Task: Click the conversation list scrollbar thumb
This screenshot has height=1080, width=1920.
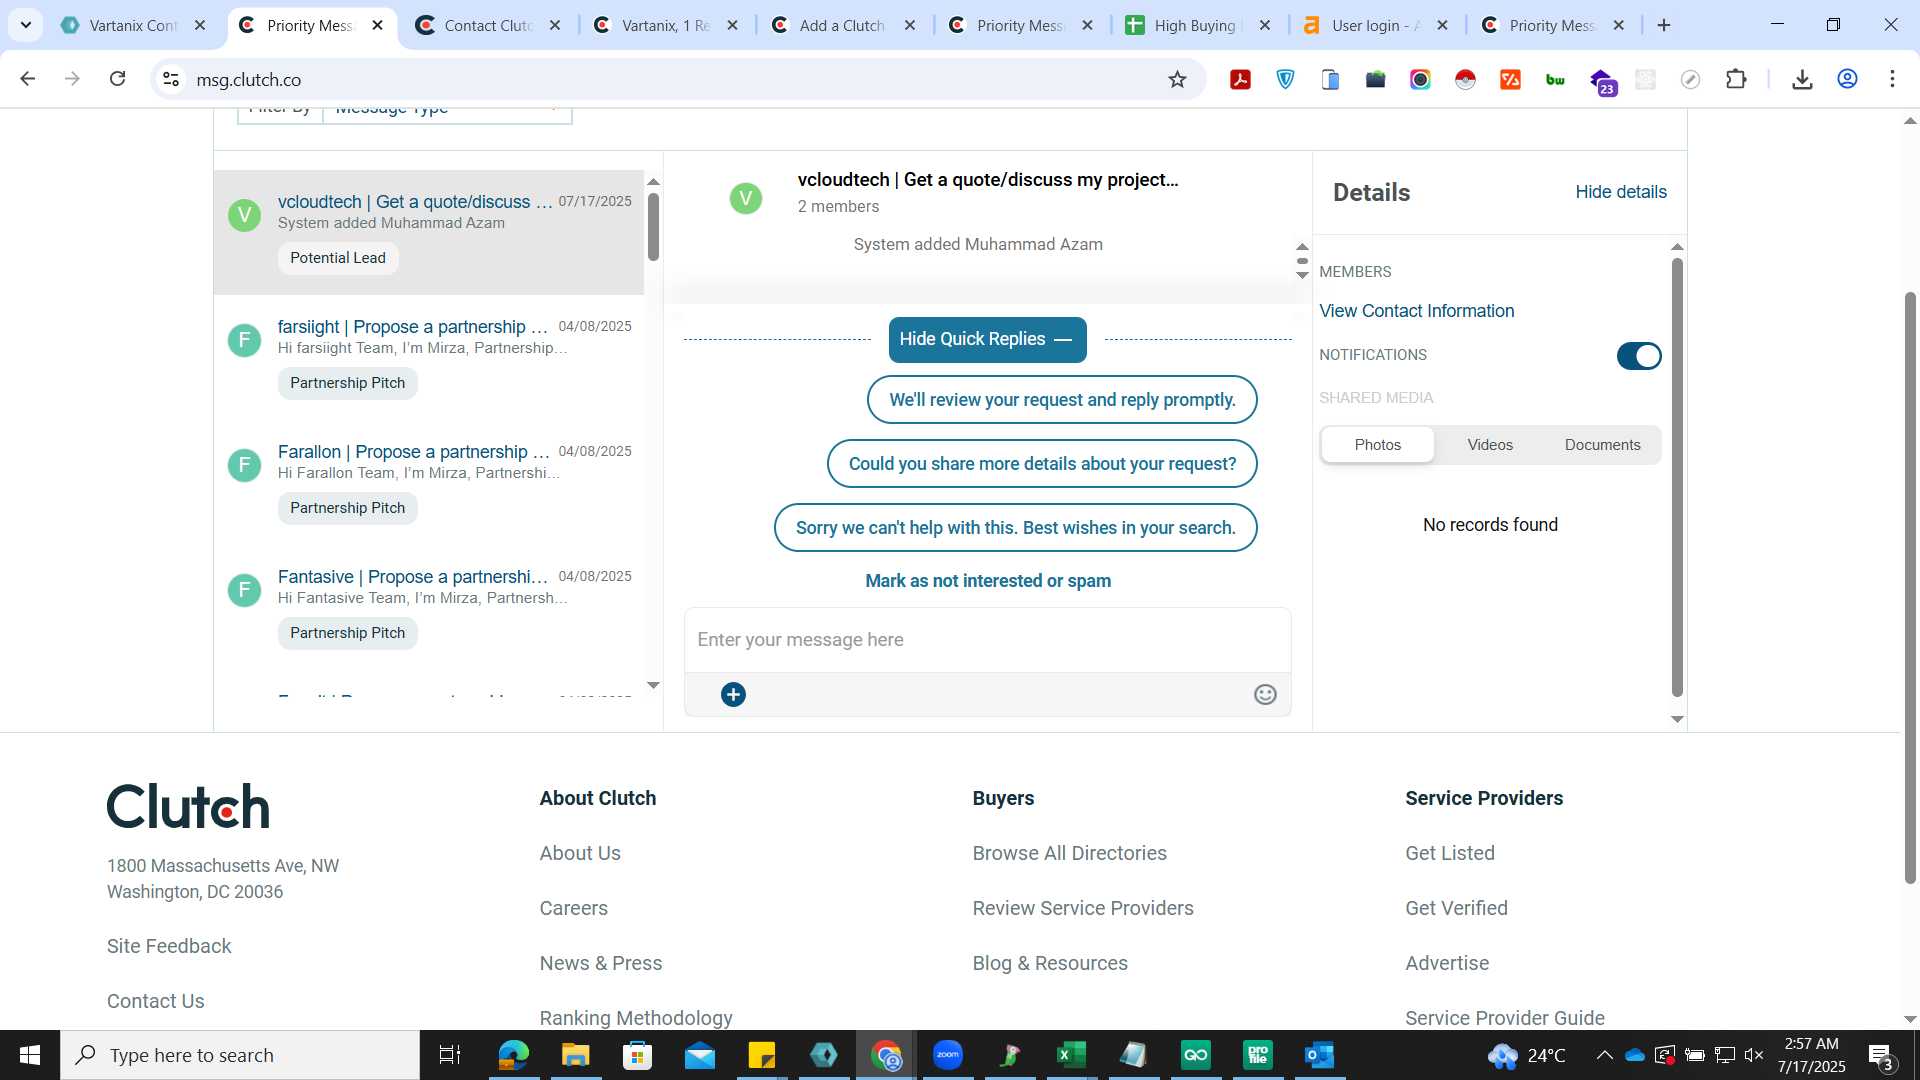Action: (653, 227)
